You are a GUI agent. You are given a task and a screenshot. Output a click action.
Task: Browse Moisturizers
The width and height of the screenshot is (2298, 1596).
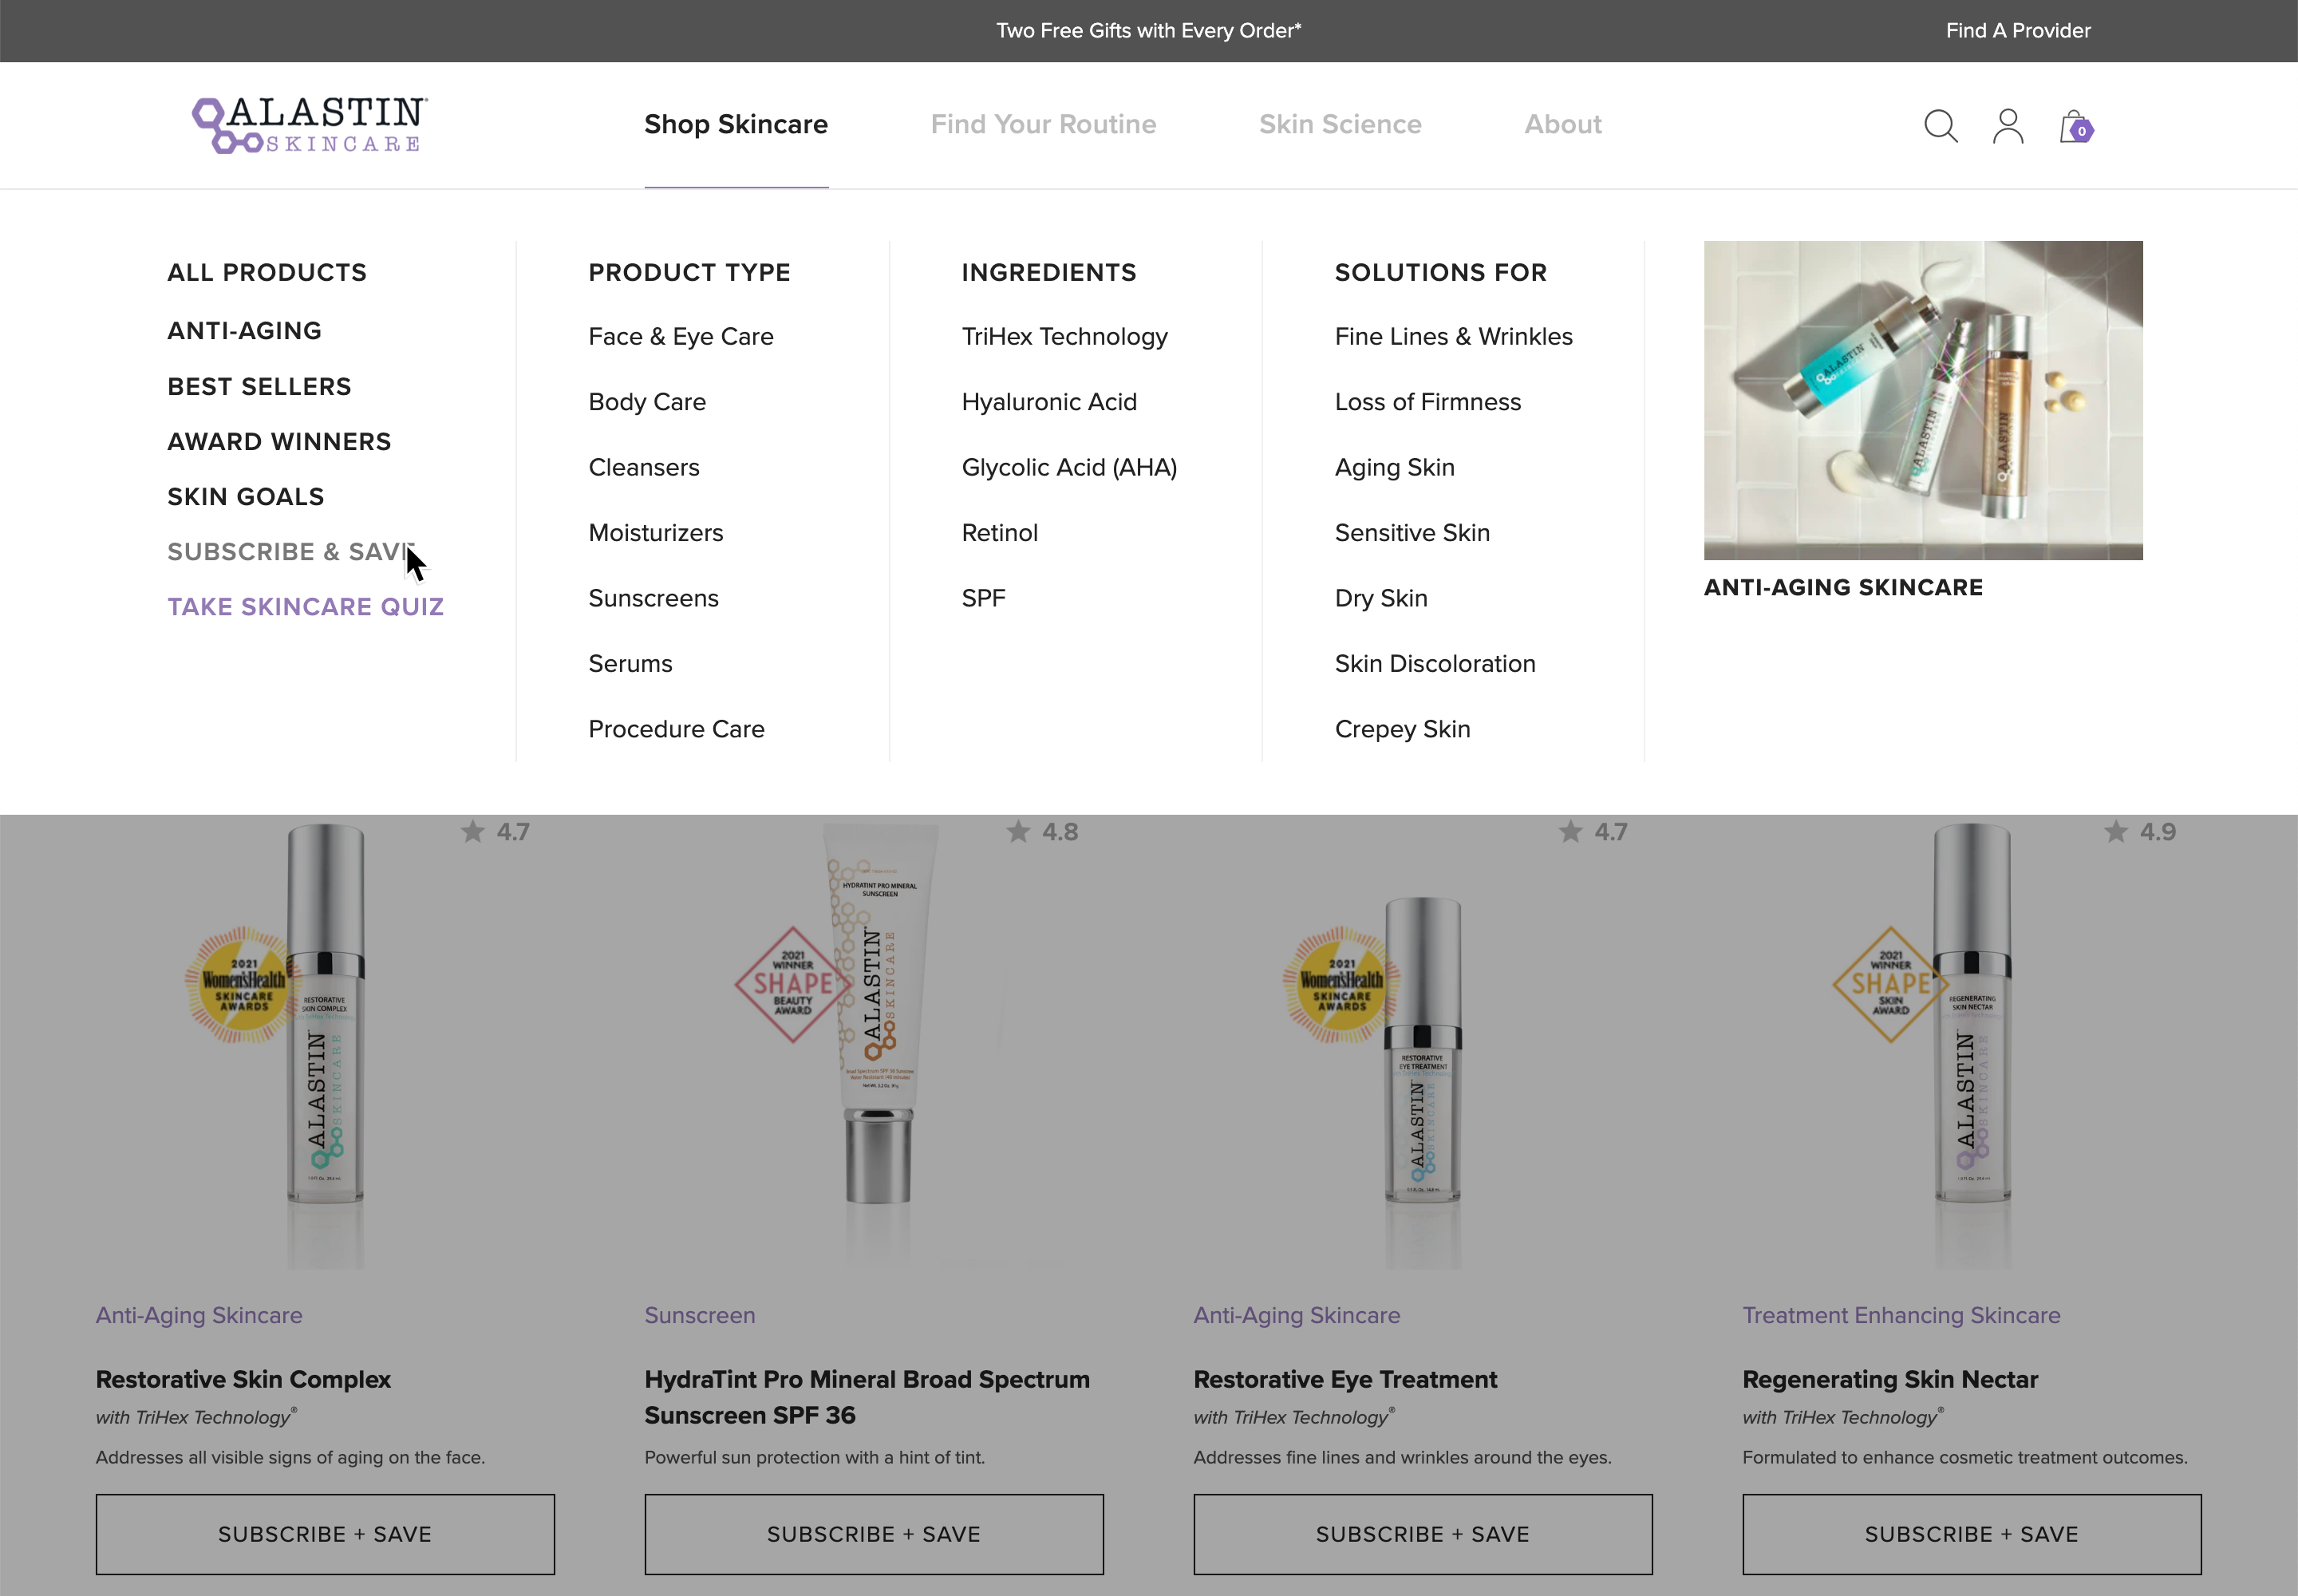click(656, 533)
